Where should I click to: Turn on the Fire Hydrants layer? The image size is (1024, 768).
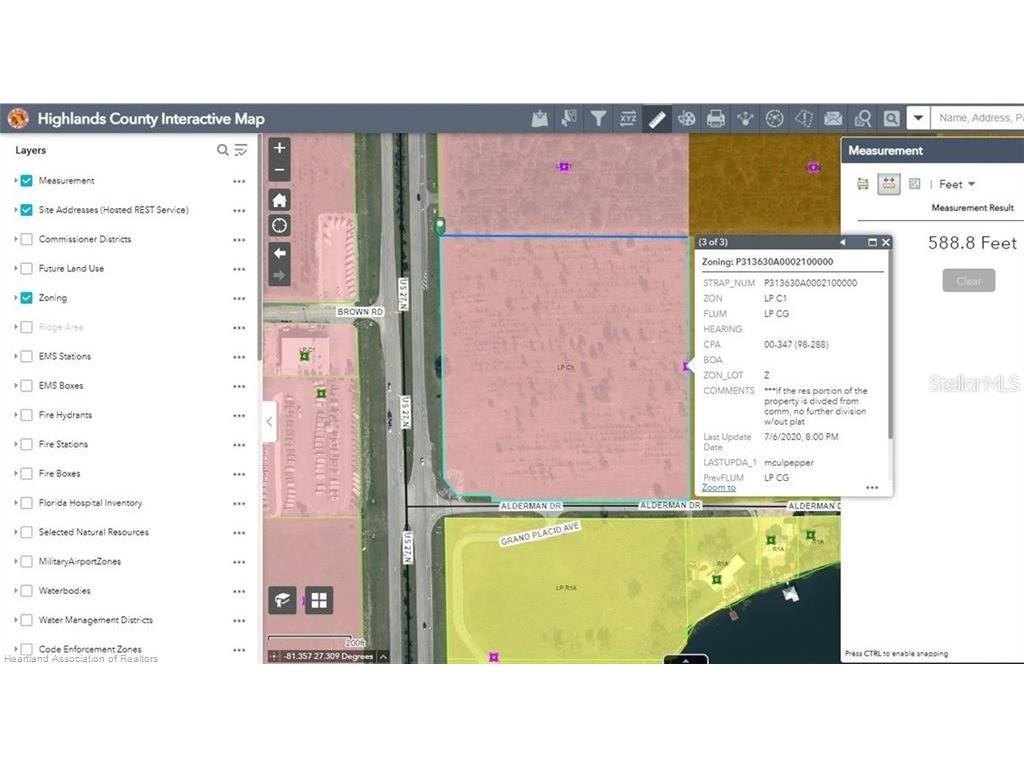click(x=27, y=415)
